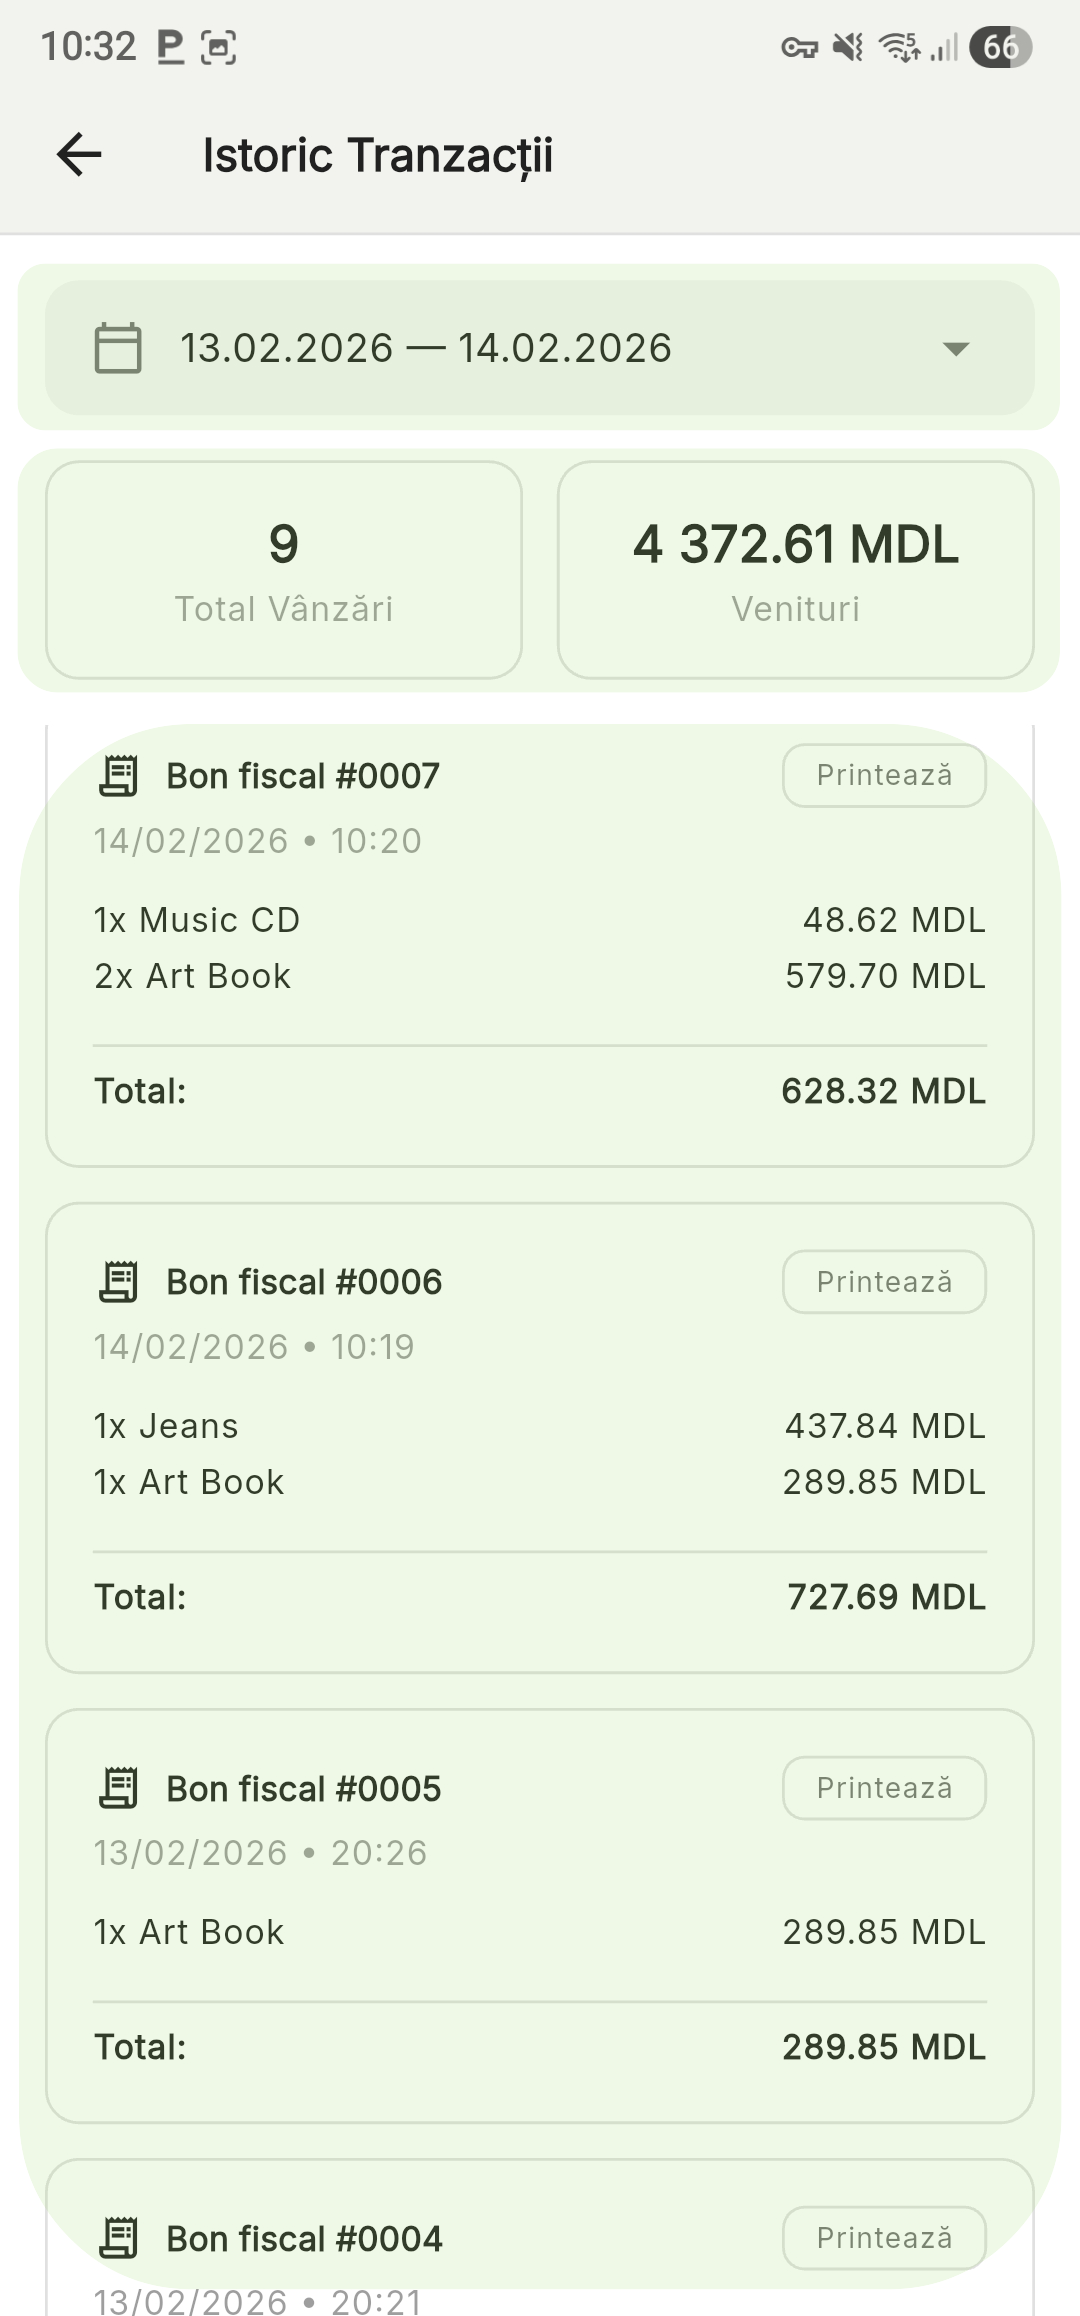Open the 2x Art Book line item

tap(193, 976)
